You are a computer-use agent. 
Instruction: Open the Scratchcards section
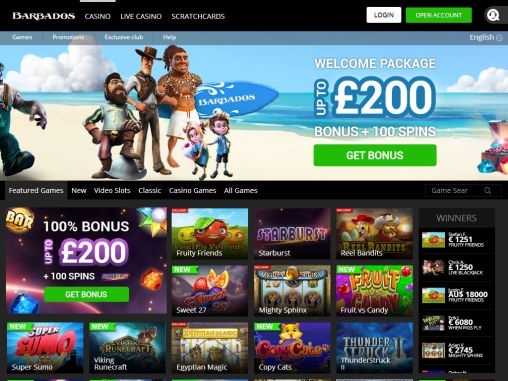198,16
